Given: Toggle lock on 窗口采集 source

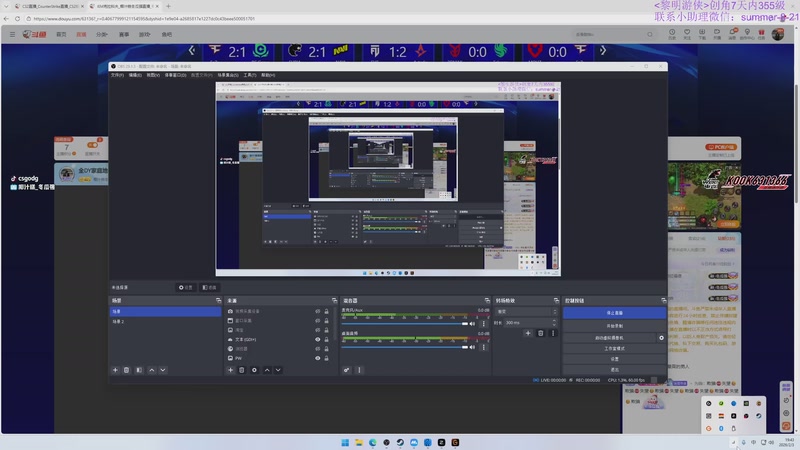Looking at the screenshot, I should coord(328,321).
